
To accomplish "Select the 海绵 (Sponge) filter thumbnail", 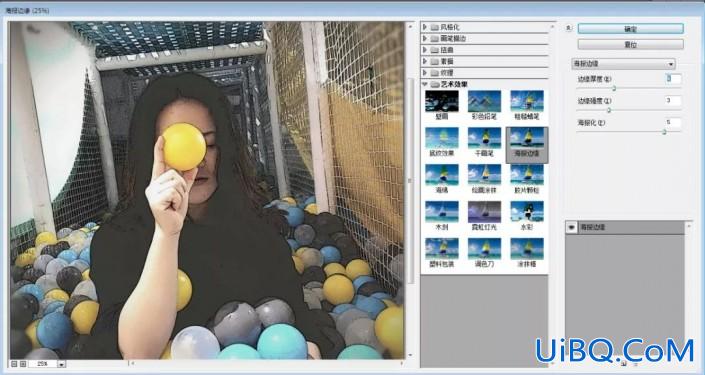I will 442,175.
